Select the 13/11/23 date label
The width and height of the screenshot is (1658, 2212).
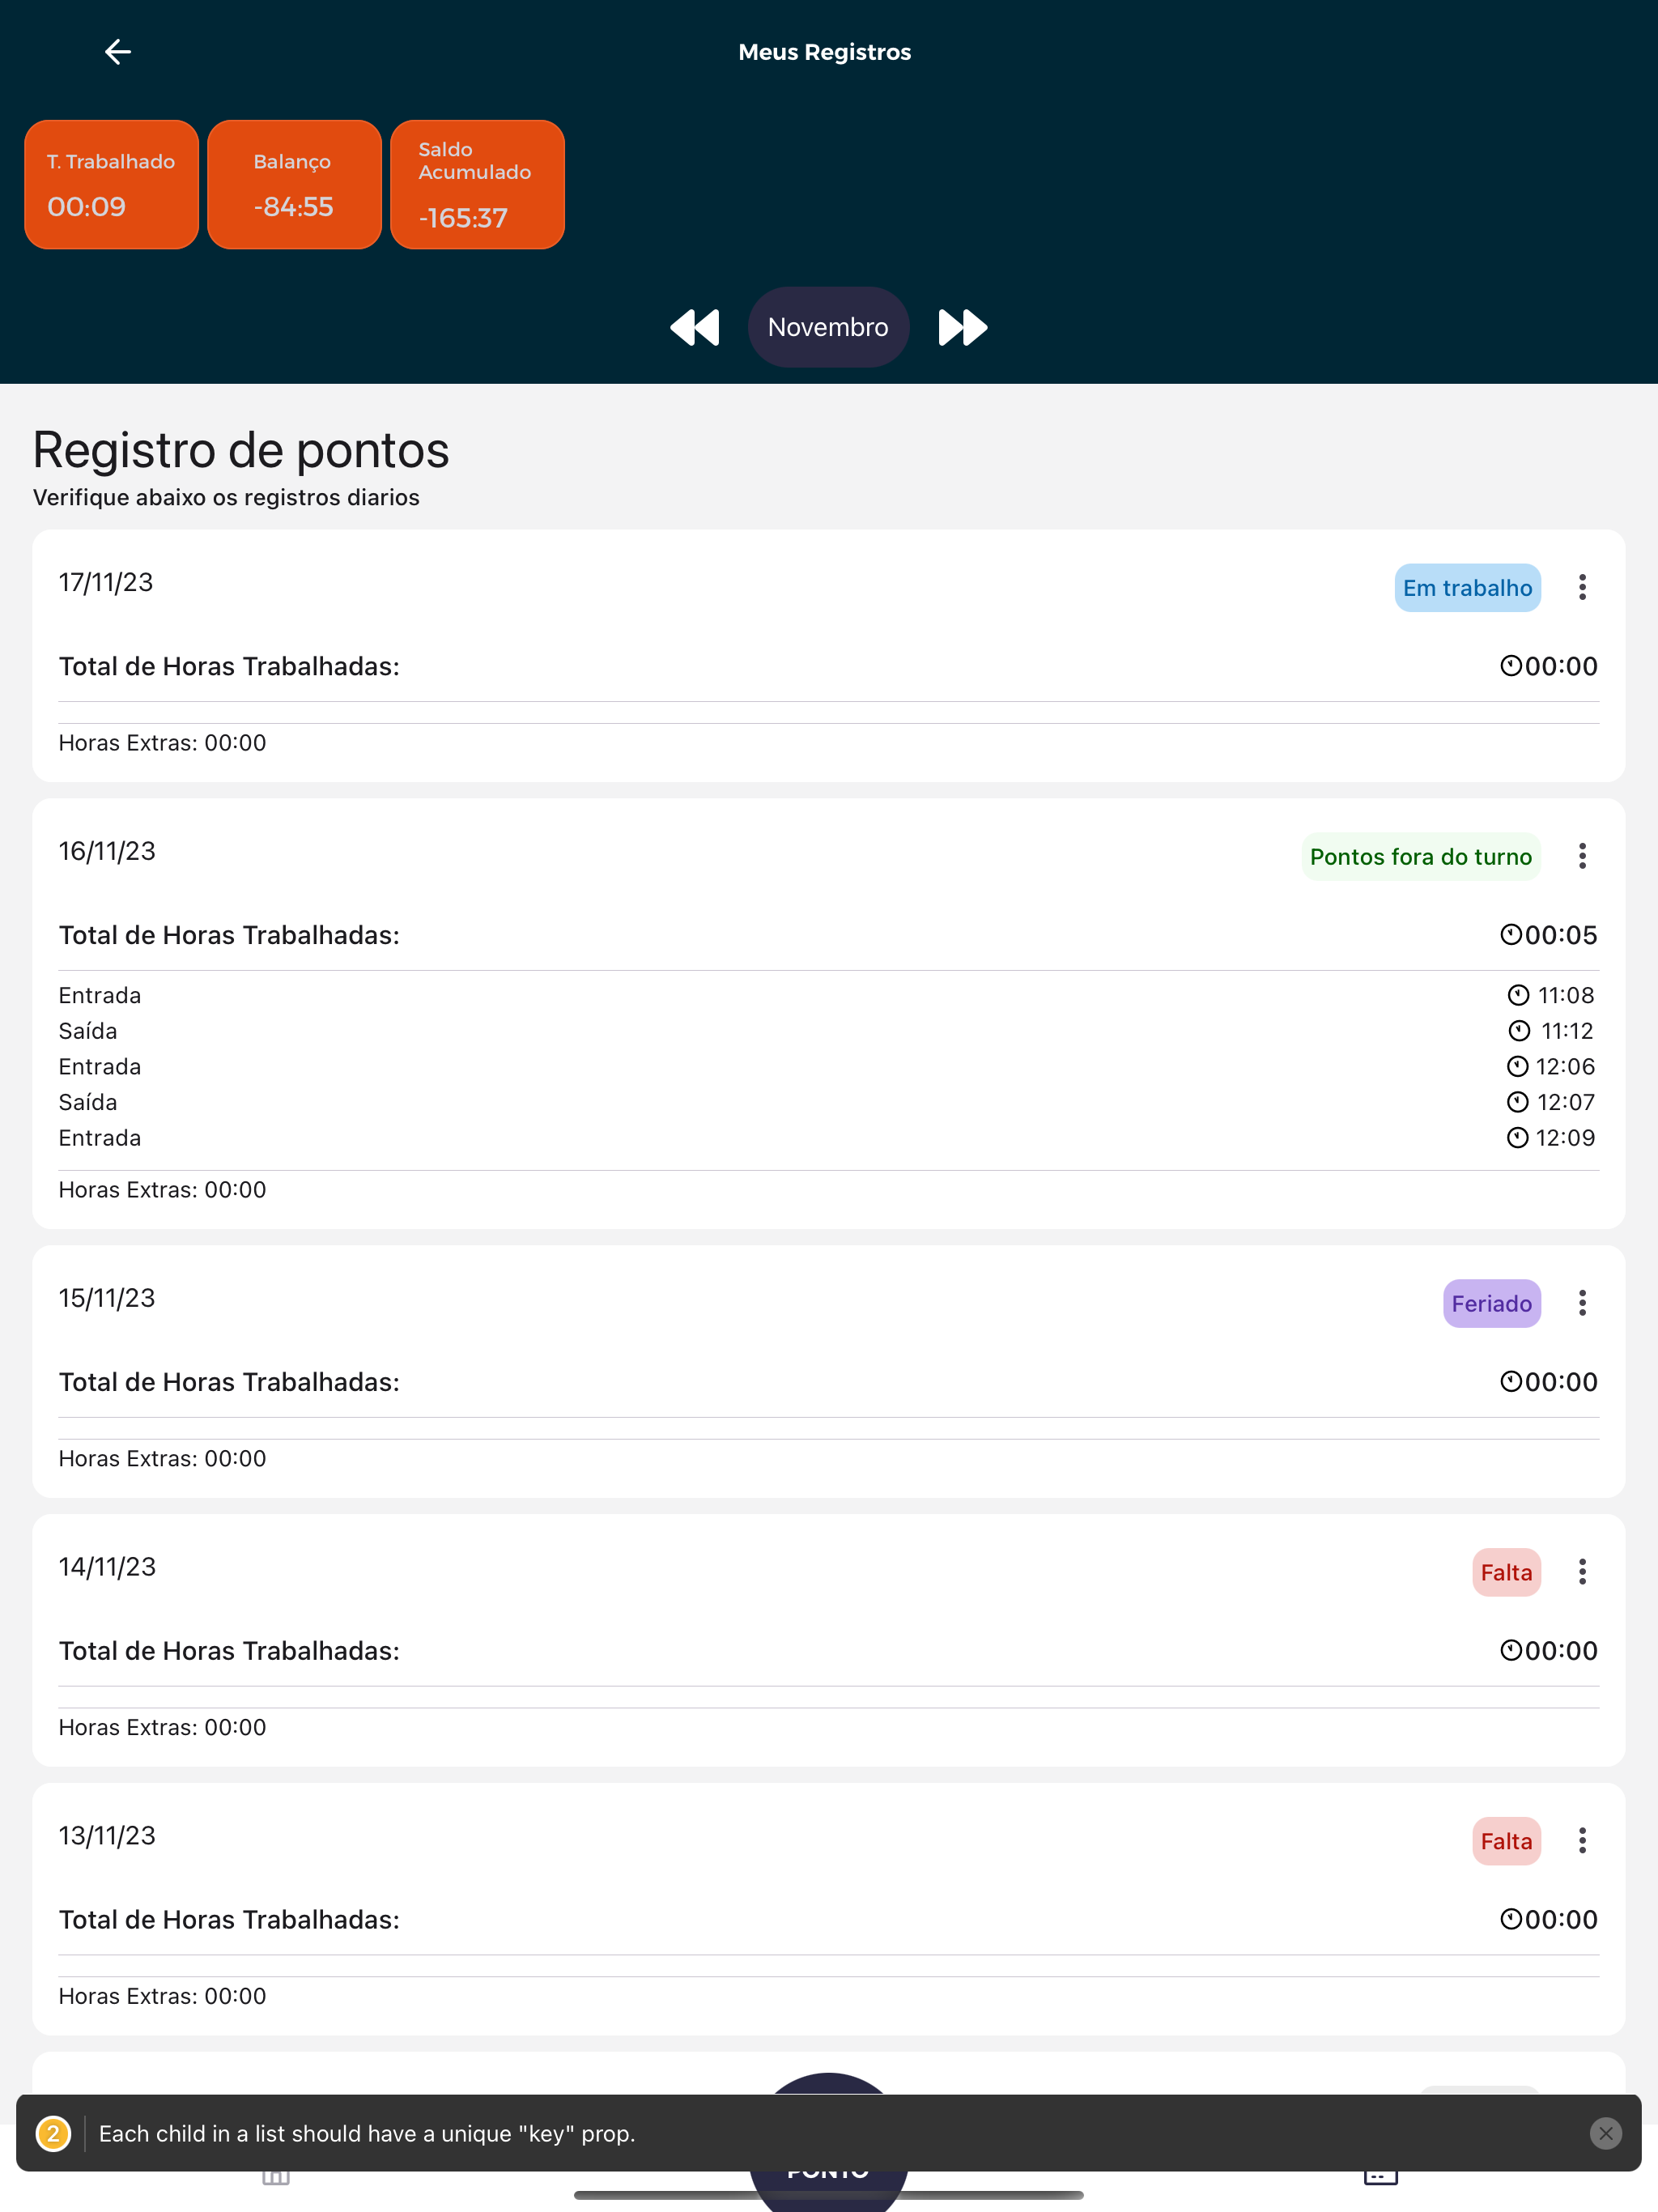pyautogui.click(x=107, y=1837)
